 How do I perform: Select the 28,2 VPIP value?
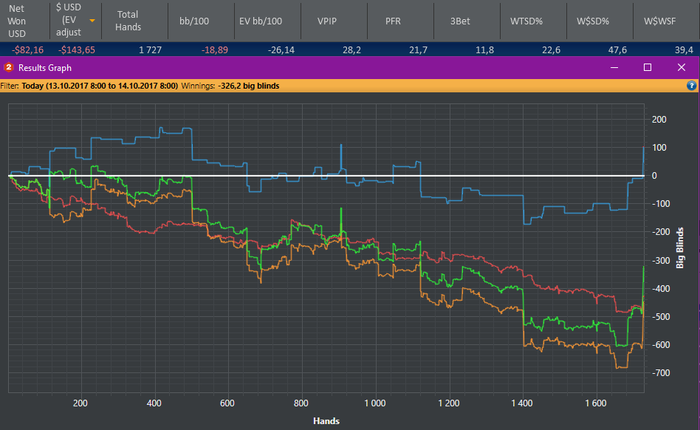click(352, 50)
